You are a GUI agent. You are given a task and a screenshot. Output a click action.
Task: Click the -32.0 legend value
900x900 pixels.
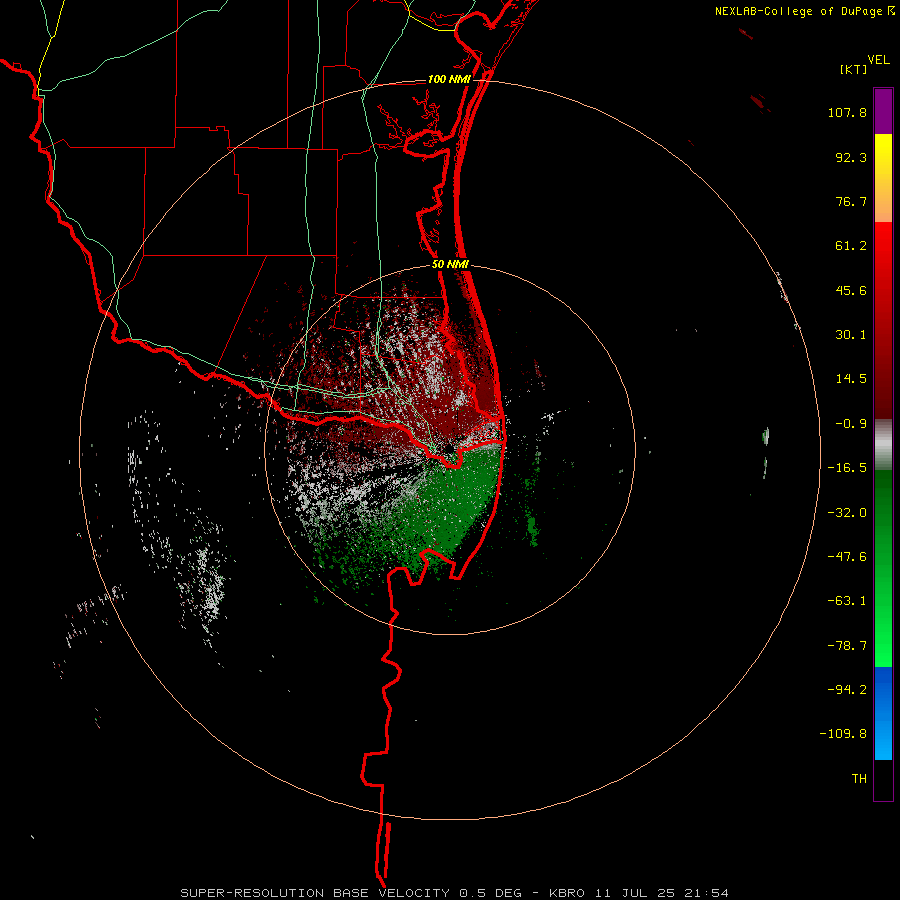coord(847,513)
